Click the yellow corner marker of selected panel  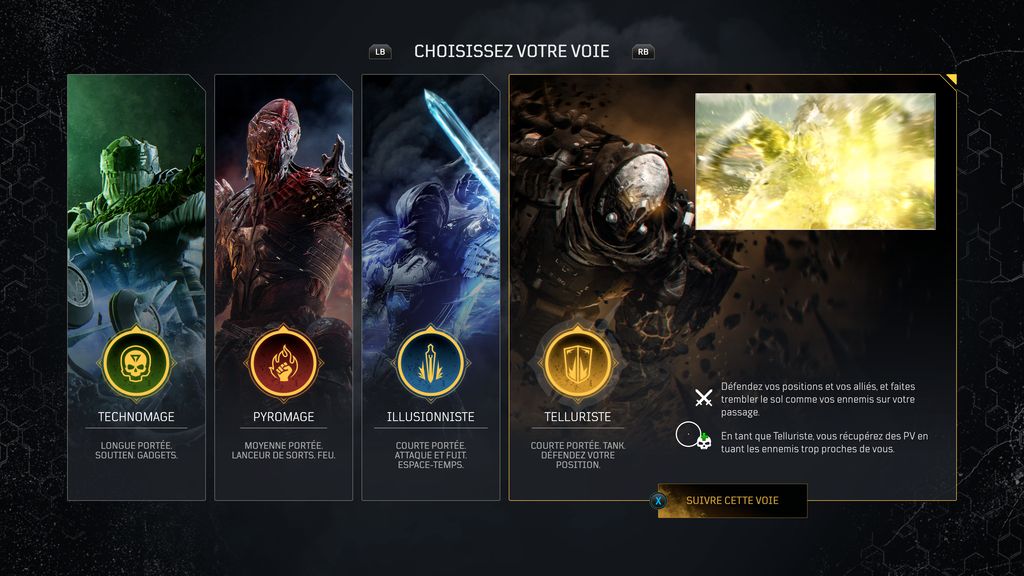952,80
